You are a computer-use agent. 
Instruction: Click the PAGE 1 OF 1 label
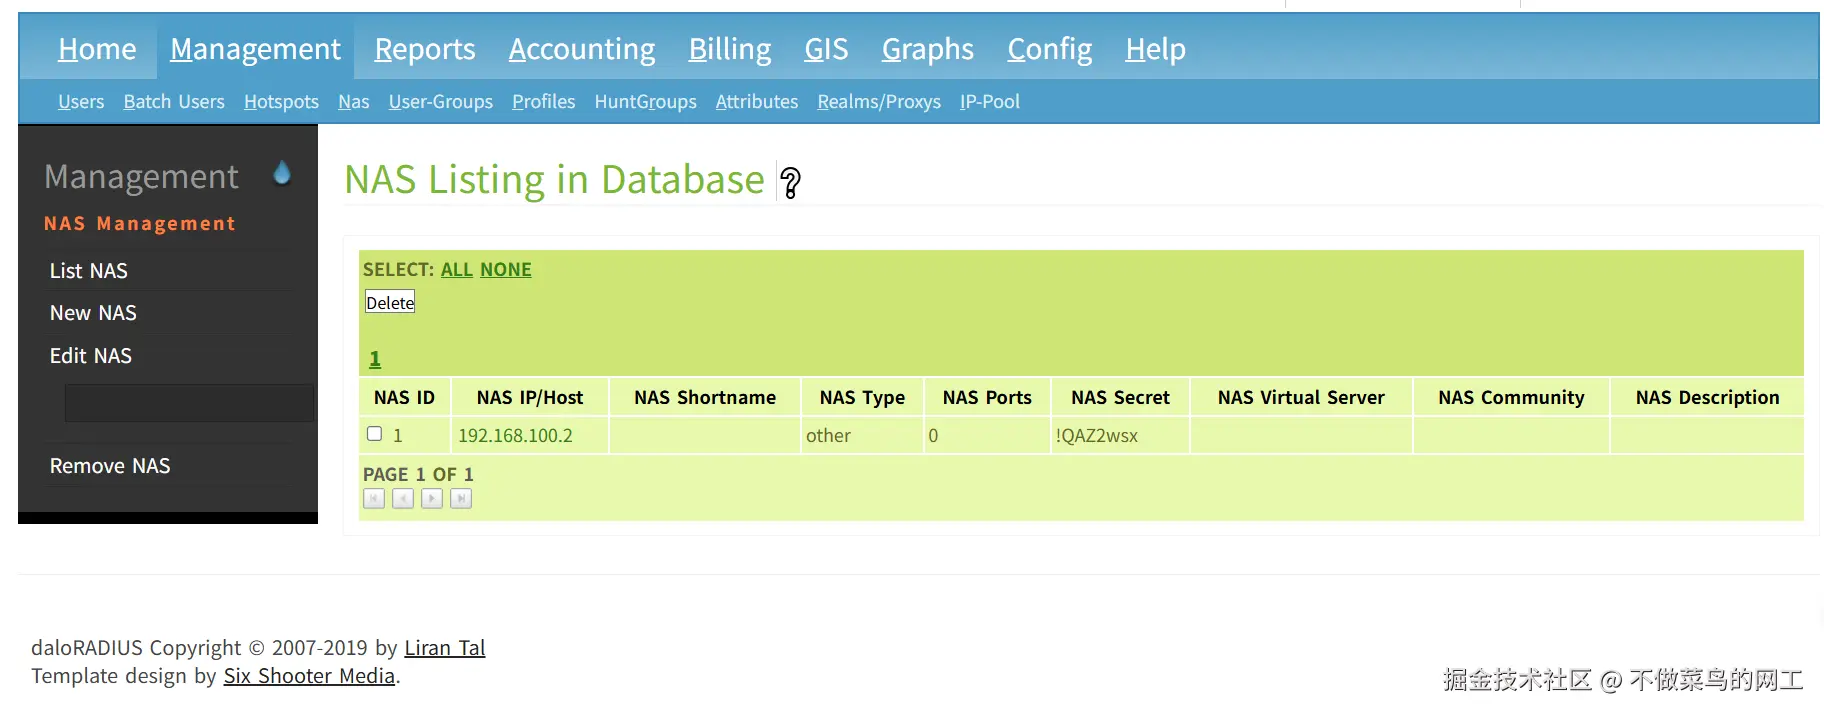[x=418, y=474]
